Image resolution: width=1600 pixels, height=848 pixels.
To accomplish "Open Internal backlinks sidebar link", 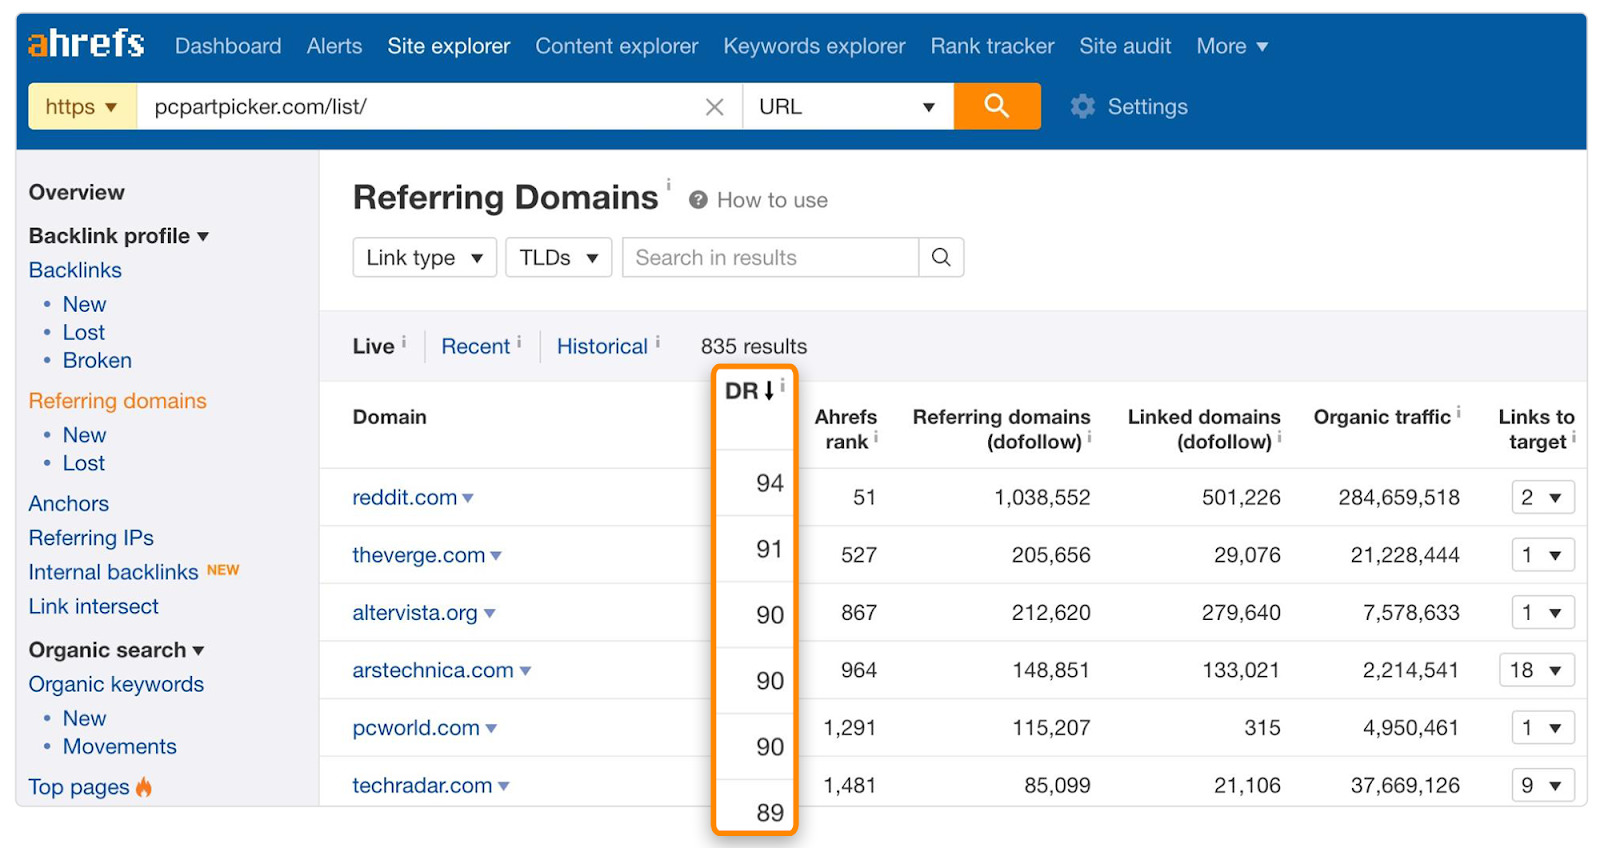I will (113, 572).
